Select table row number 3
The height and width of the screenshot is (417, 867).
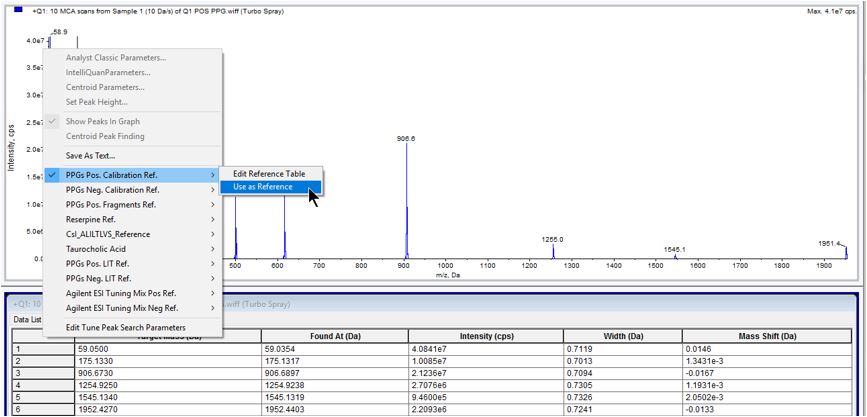click(x=43, y=373)
